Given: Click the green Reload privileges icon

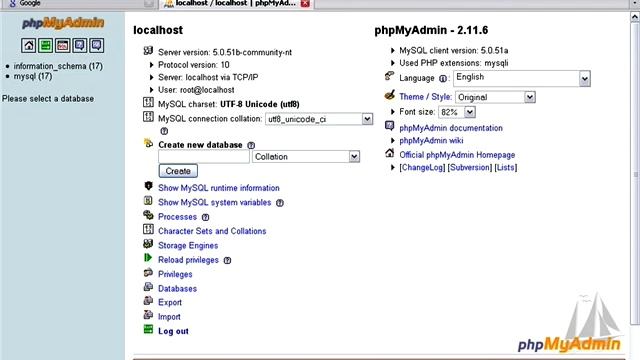Looking at the screenshot, I should pyautogui.click(x=148, y=258).
